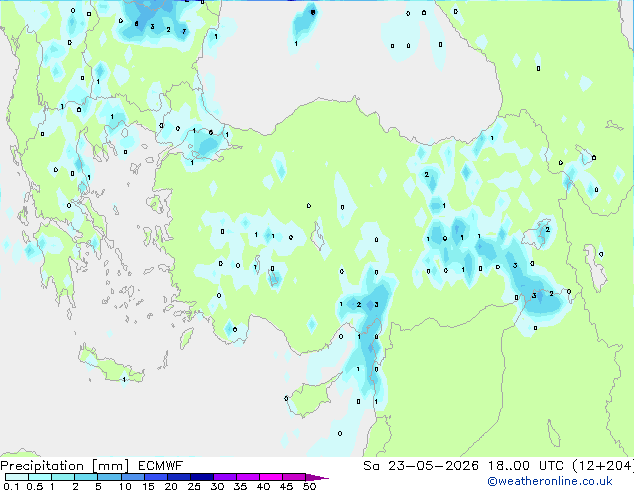Click the '50' legend scale label
The width and height of the screenshot is (634, 490).
click(309, 486)
